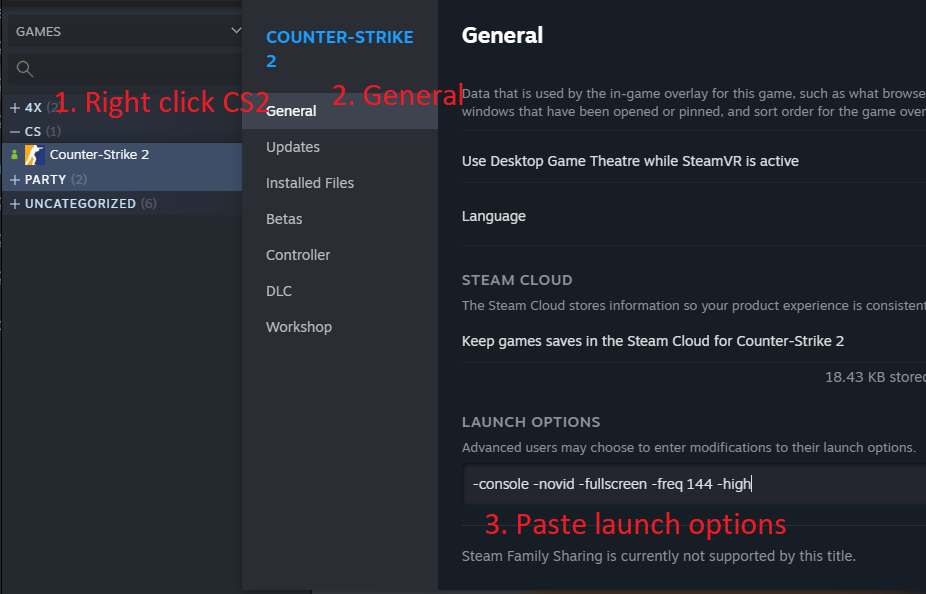Switch to the Workshop tab
Viewport: 926px width, 594px height.
299,327
